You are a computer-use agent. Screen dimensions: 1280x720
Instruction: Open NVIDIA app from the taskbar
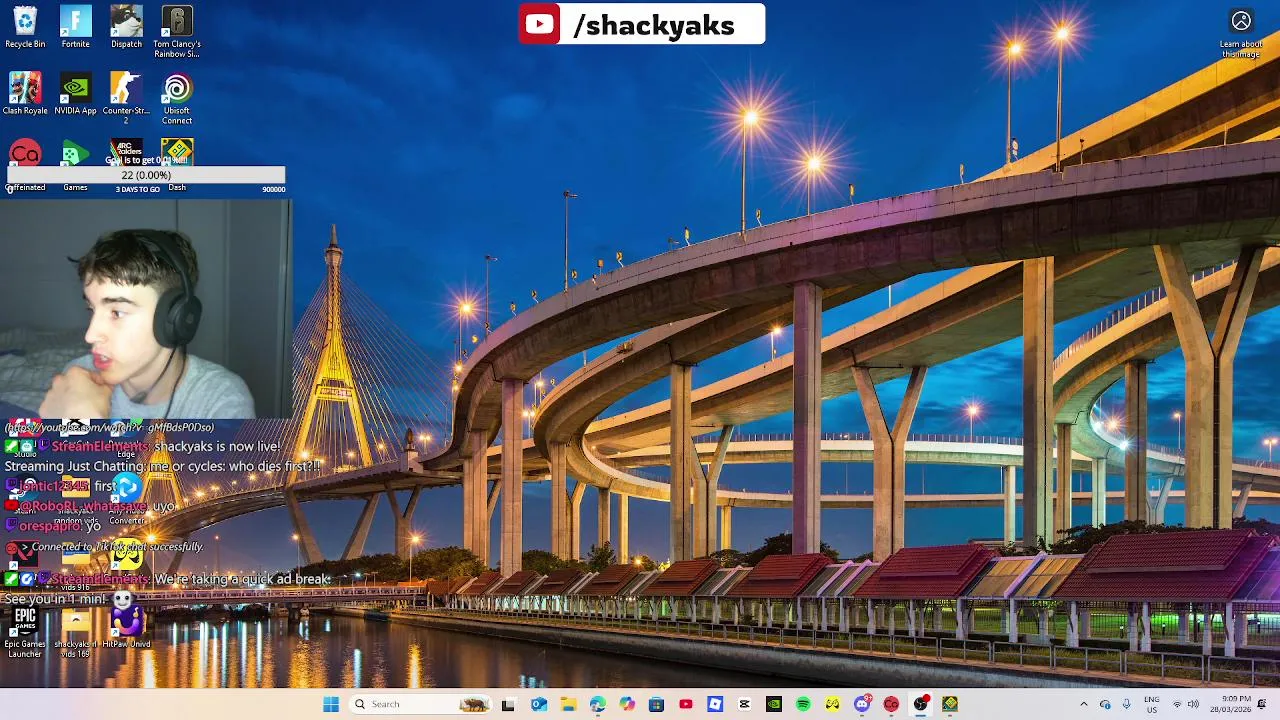[x=774, y=704]
